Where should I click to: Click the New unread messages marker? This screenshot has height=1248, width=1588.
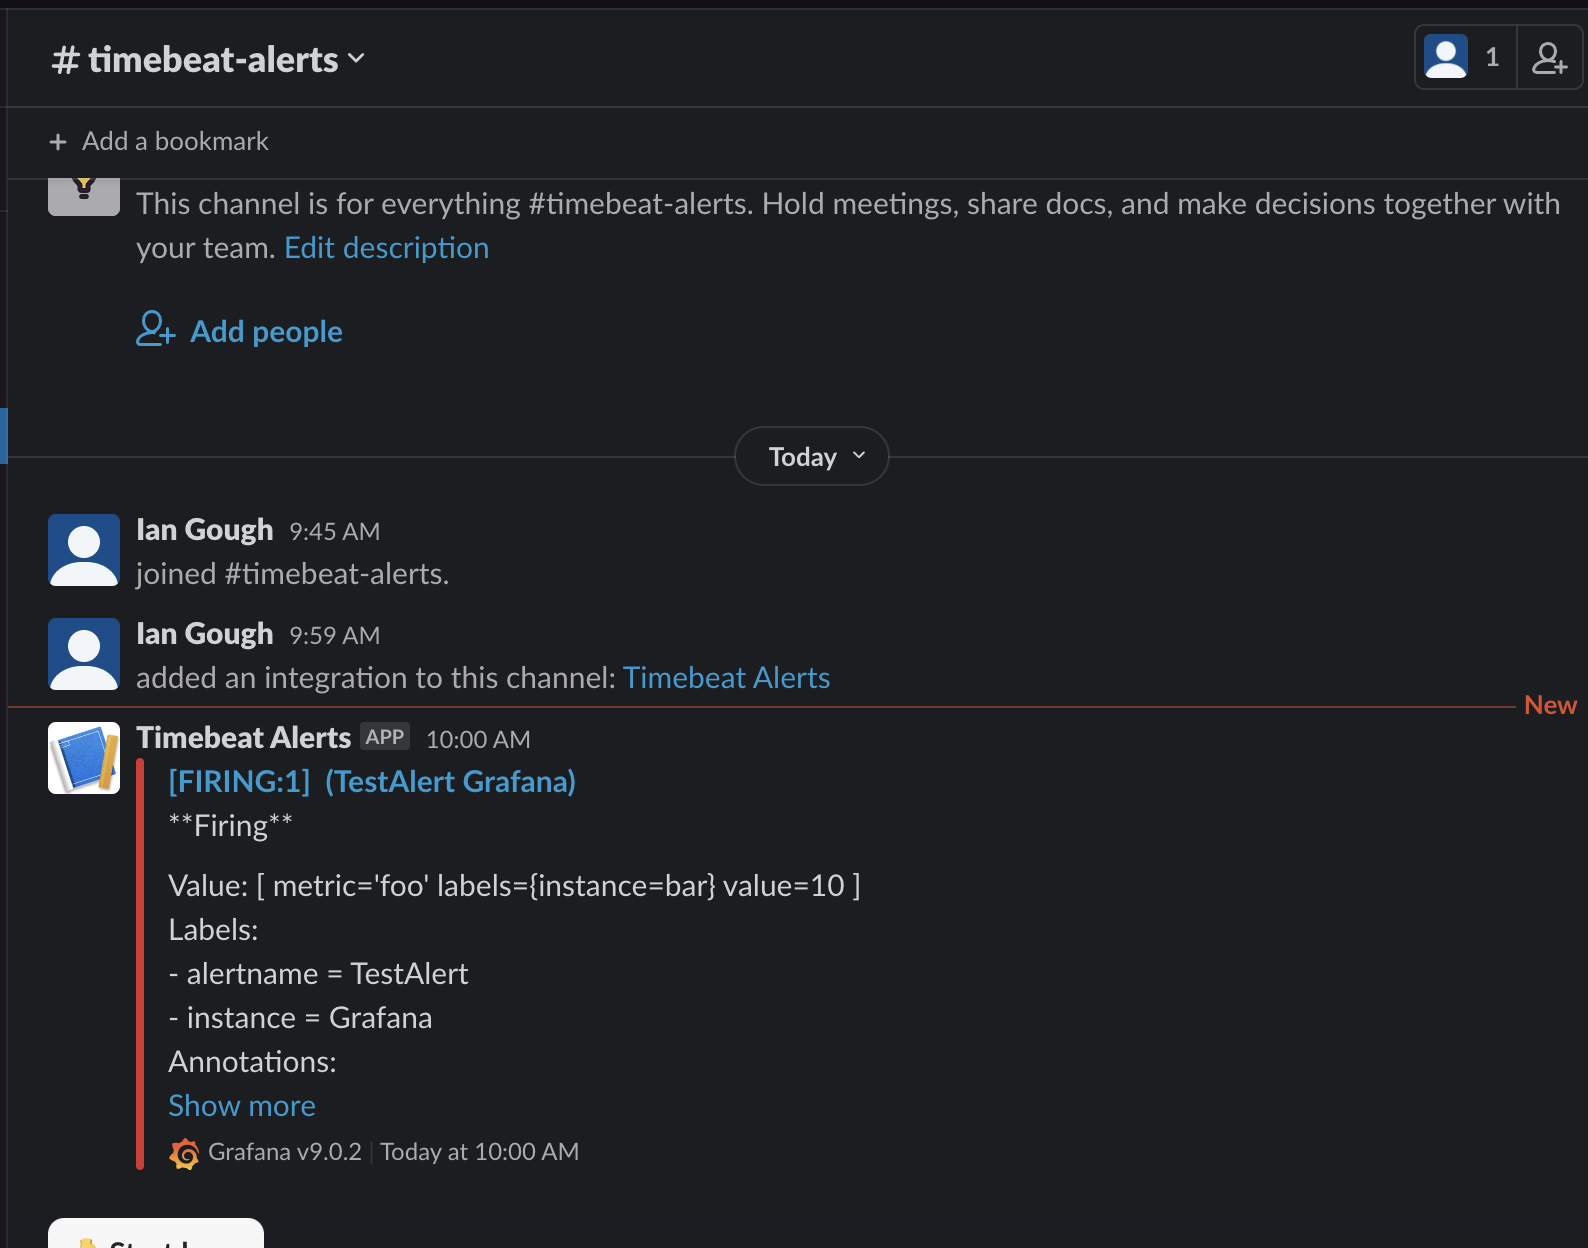(1550, 705)
